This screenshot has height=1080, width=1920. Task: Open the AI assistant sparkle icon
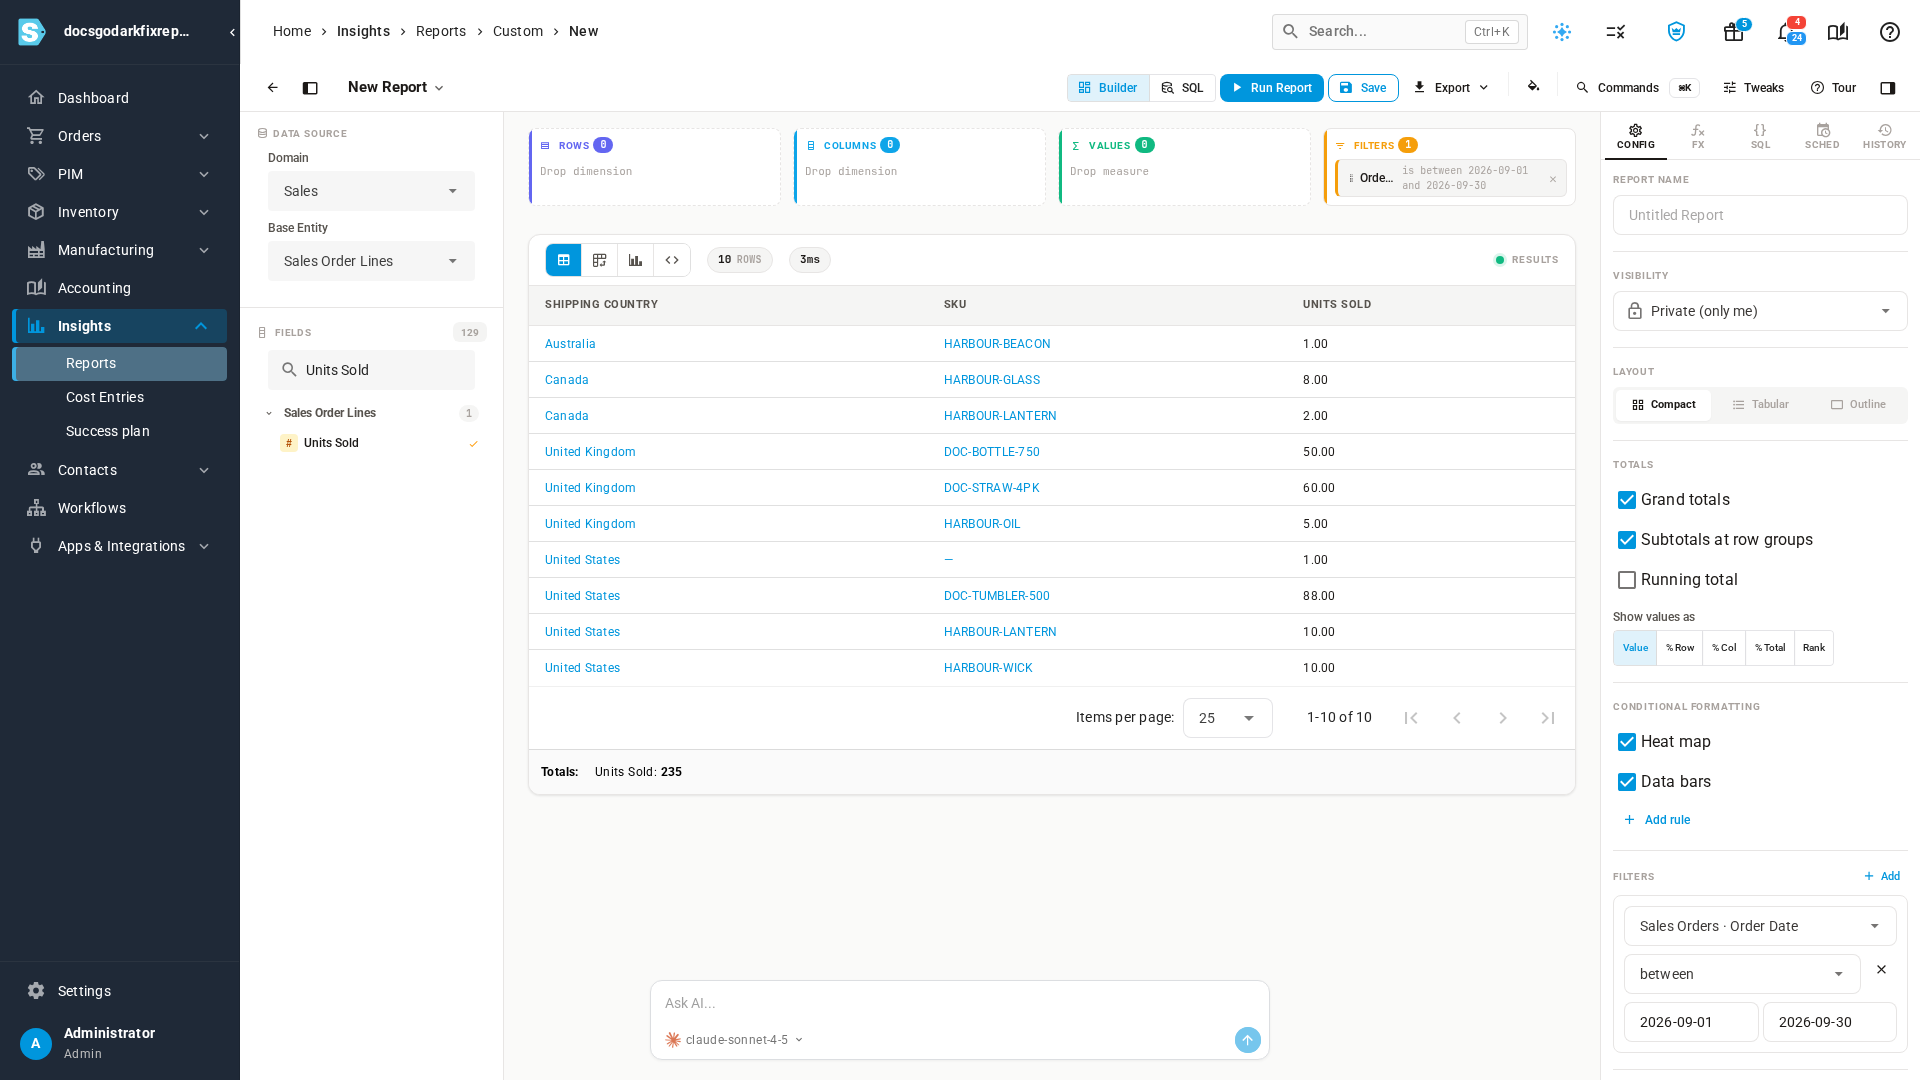[1562, 32]
